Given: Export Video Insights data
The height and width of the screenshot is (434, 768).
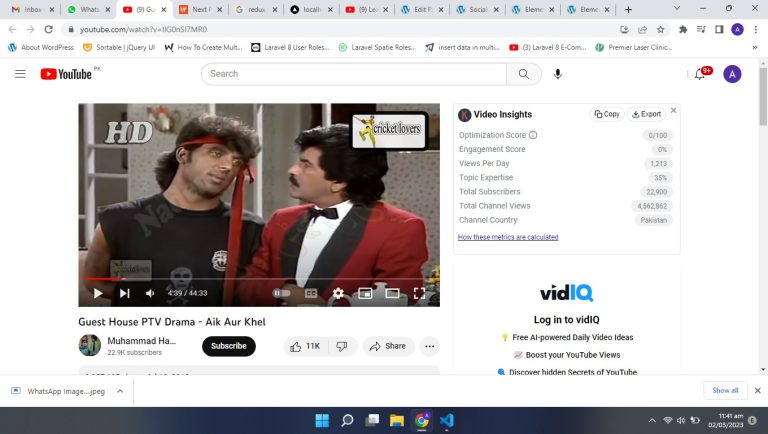Looking at the screenshot, I should coord(647,114).
